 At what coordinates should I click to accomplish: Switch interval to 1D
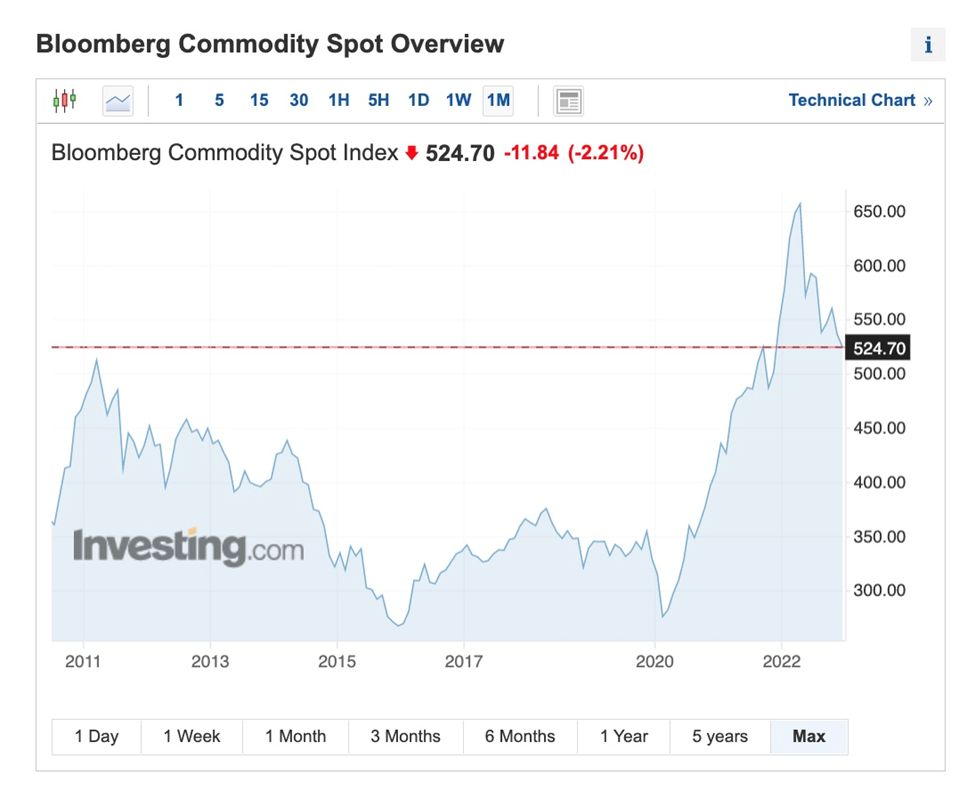point(419,100)
